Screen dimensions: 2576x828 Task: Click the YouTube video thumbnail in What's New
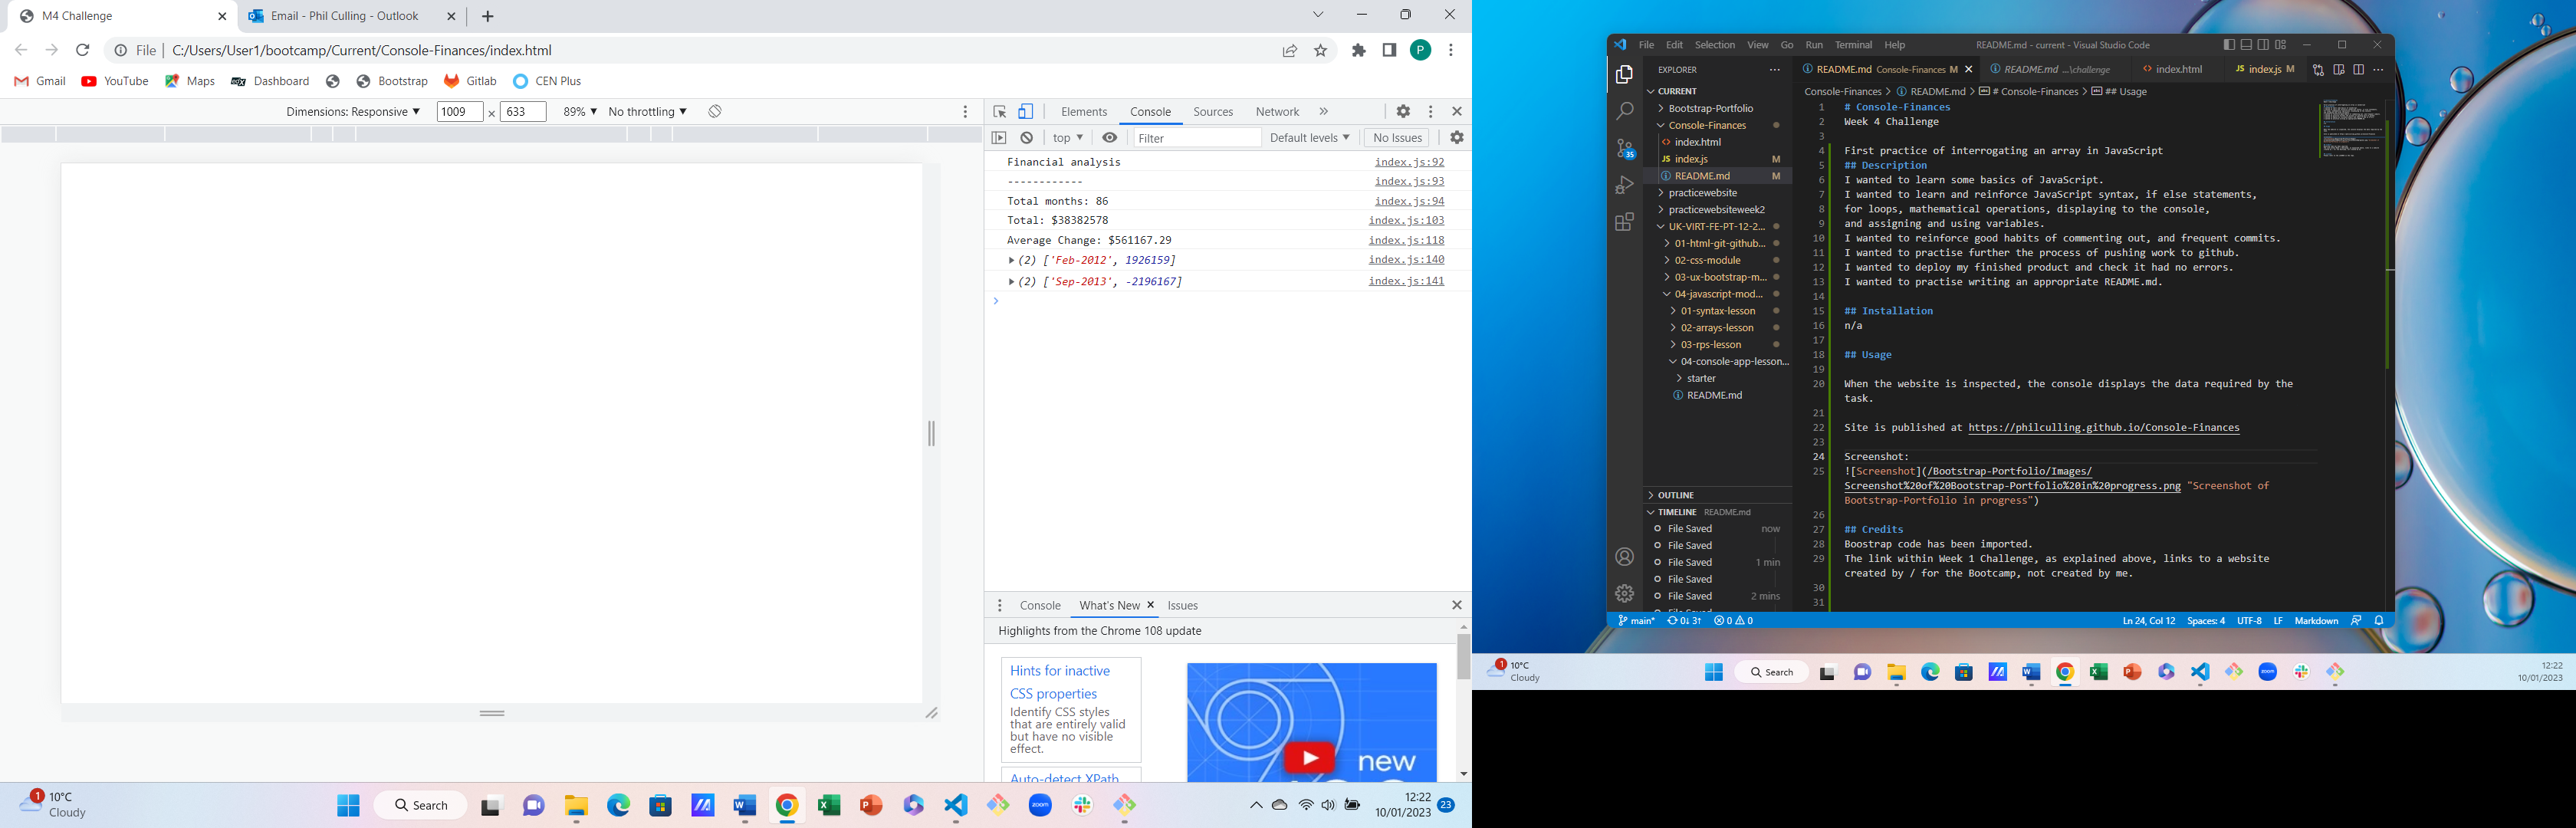[x=1311, y=722]
